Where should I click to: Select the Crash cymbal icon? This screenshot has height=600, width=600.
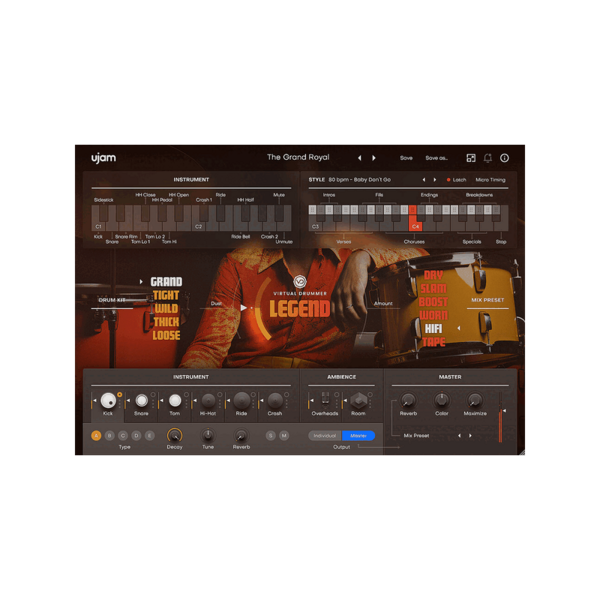275,401
